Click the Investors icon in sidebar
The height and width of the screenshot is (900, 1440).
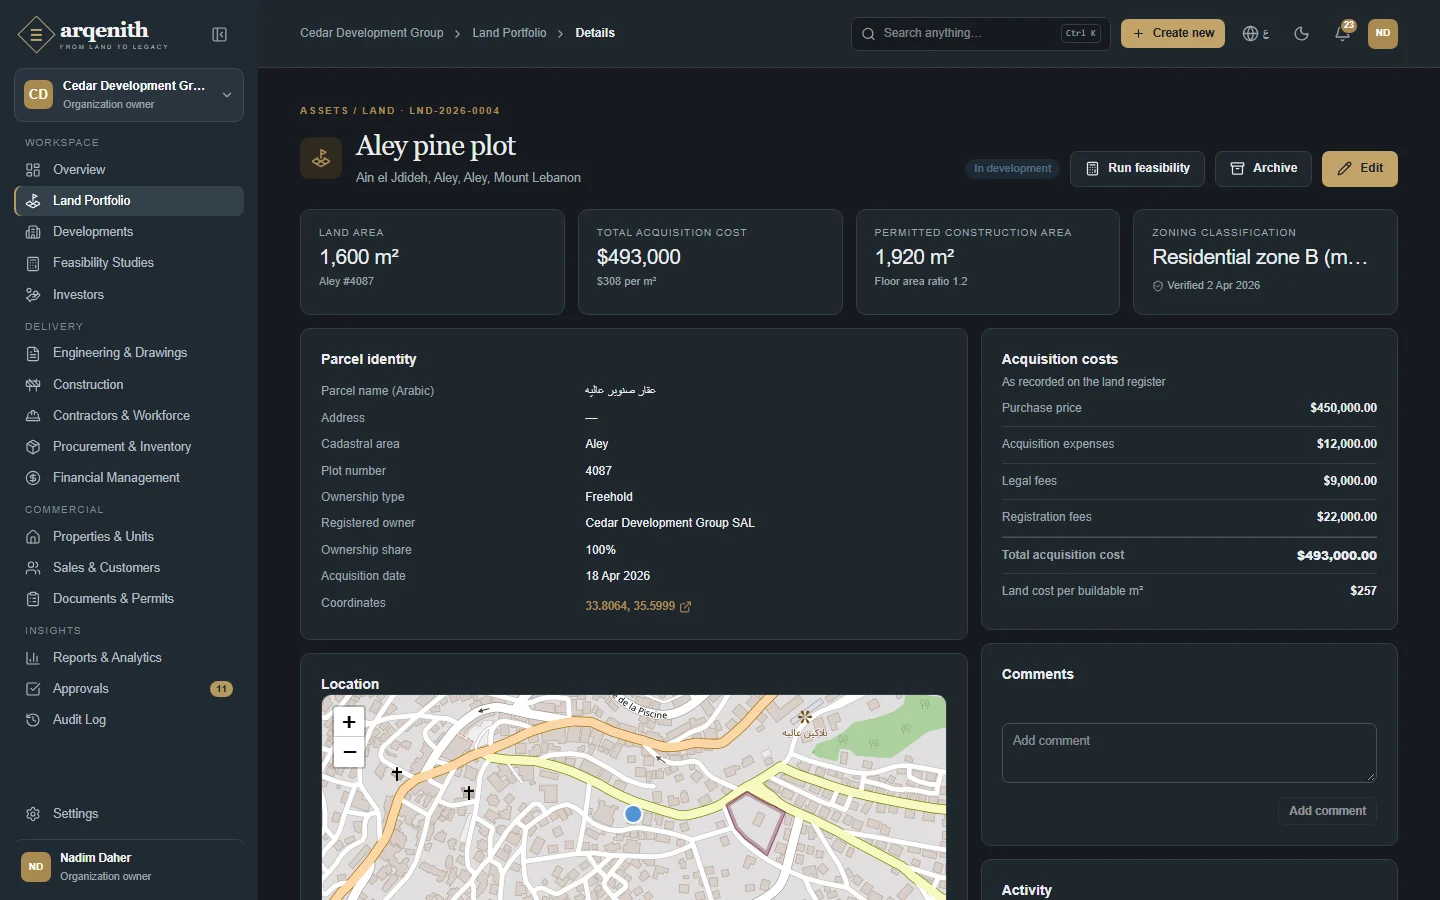coord(33,295)
